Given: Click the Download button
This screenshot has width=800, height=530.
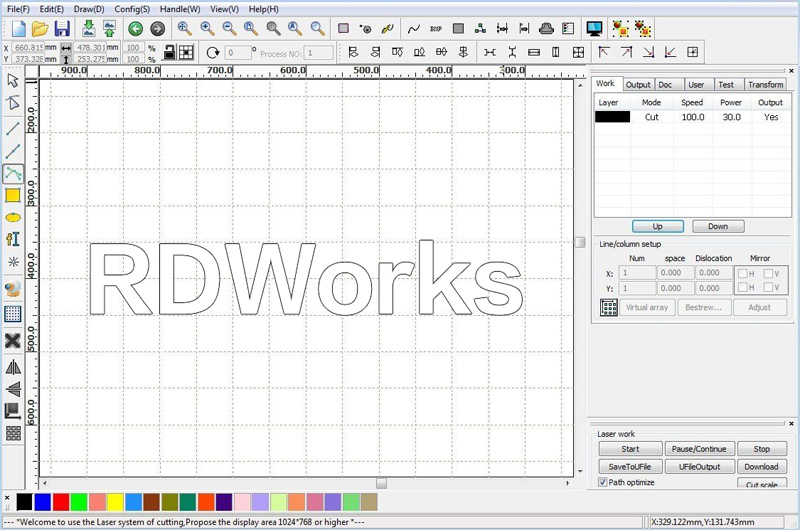Looking at the screenshot, I should [x=761, y=467].
